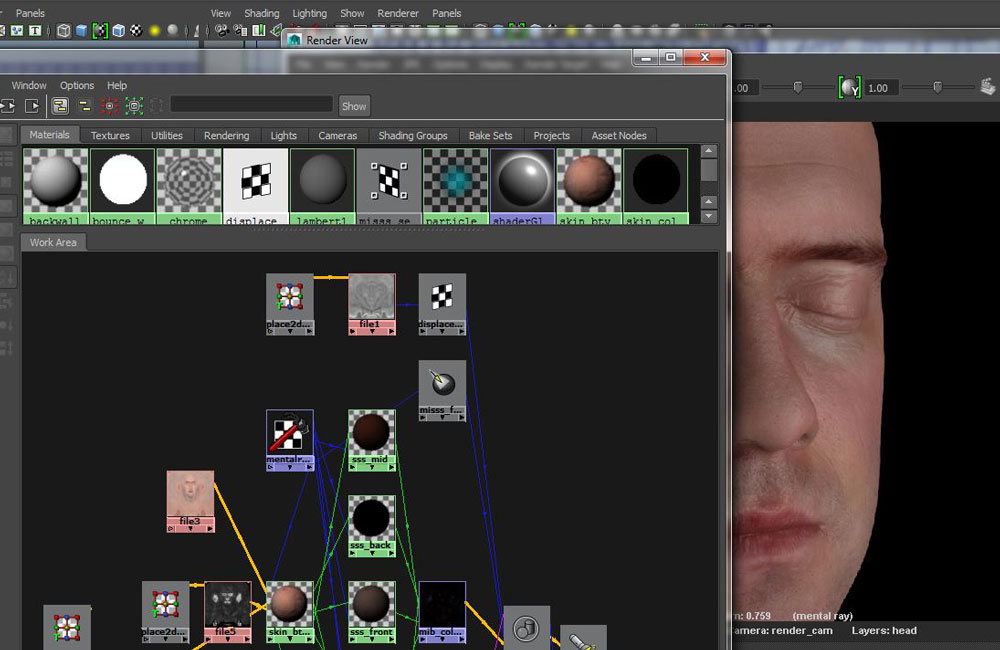The height and width of the screenshot is (650, 1000).
Task: Click the T icon in the viewport toolbar
Action: pyautogui.click(x=34, y=31)
